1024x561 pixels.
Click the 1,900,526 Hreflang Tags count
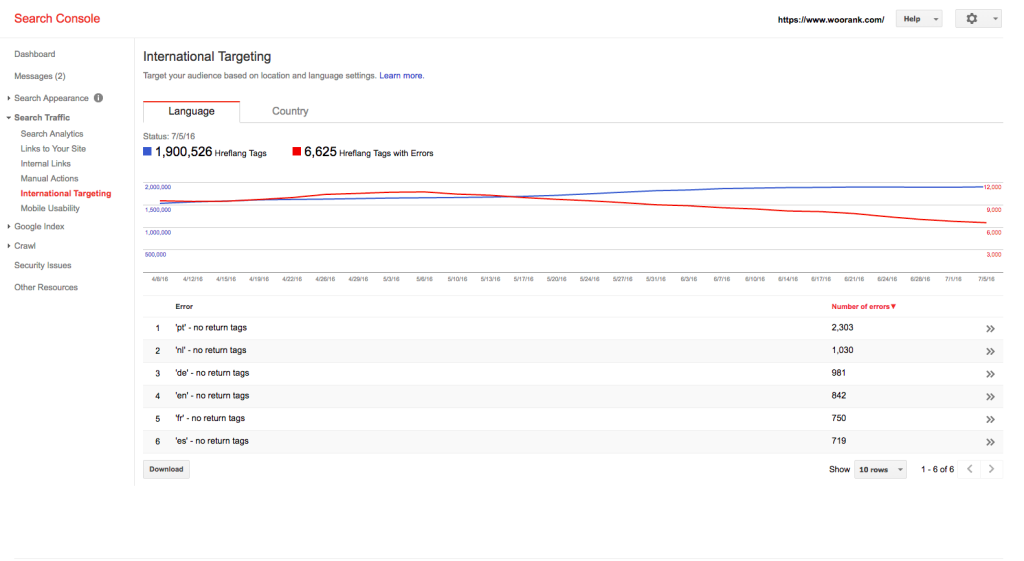pos(184,152)
